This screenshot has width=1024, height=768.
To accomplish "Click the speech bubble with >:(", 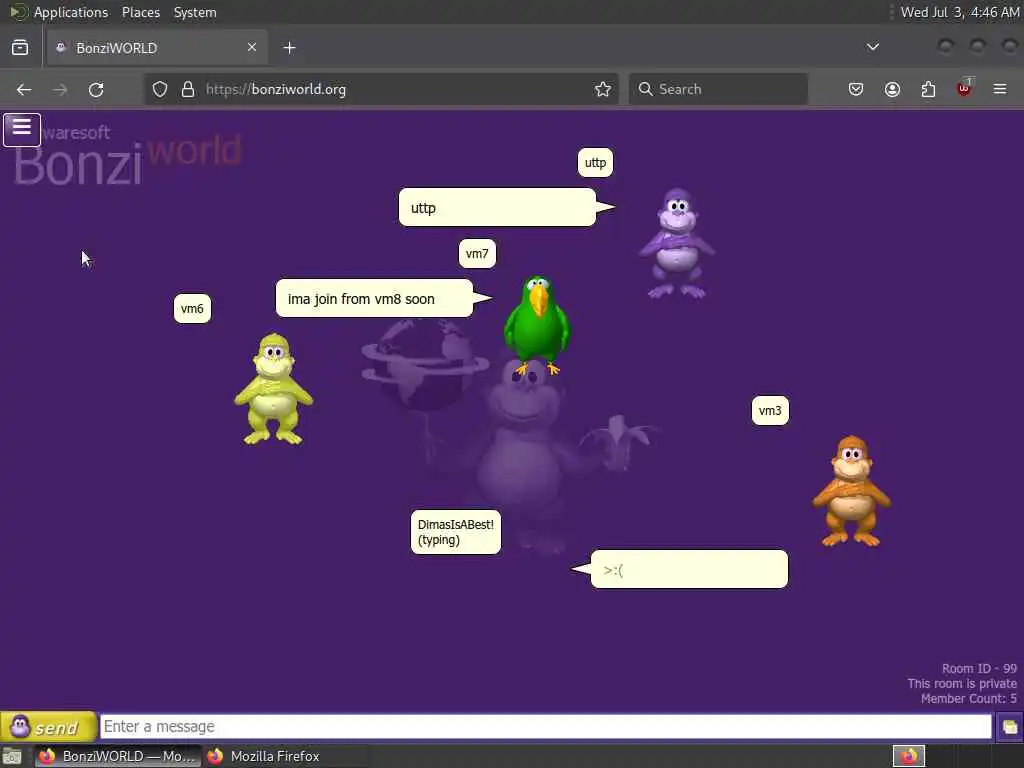I will [x=689, y=569].
